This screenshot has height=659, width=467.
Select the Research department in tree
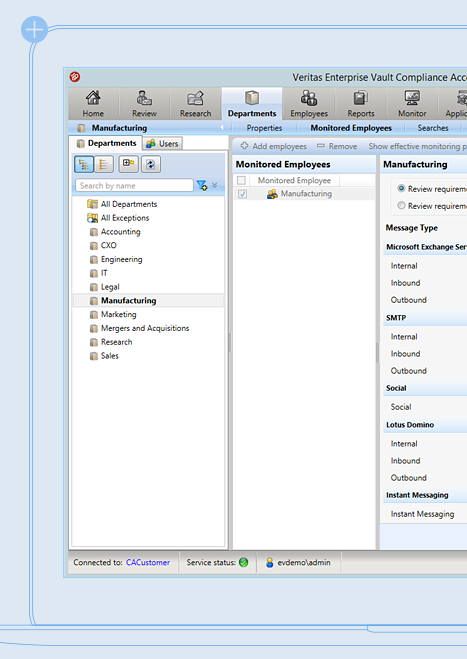(116, 342)
